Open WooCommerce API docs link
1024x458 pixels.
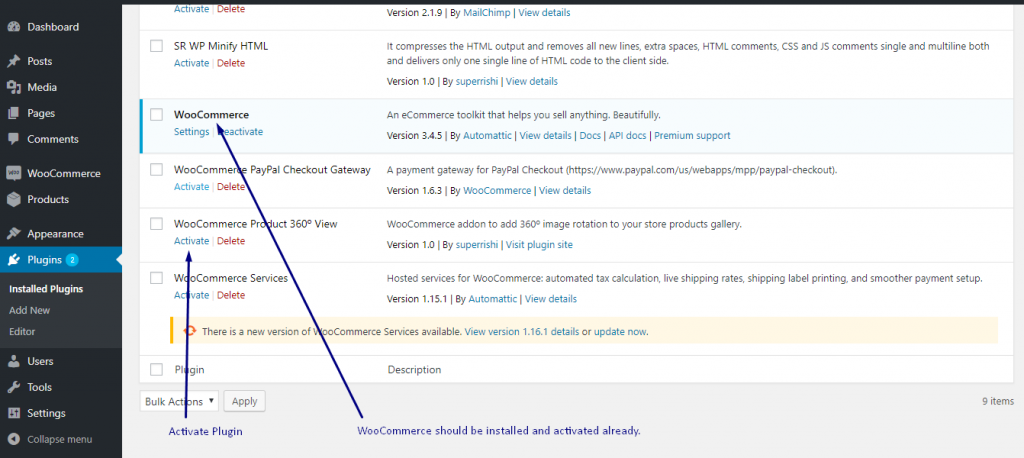(628, 136)
